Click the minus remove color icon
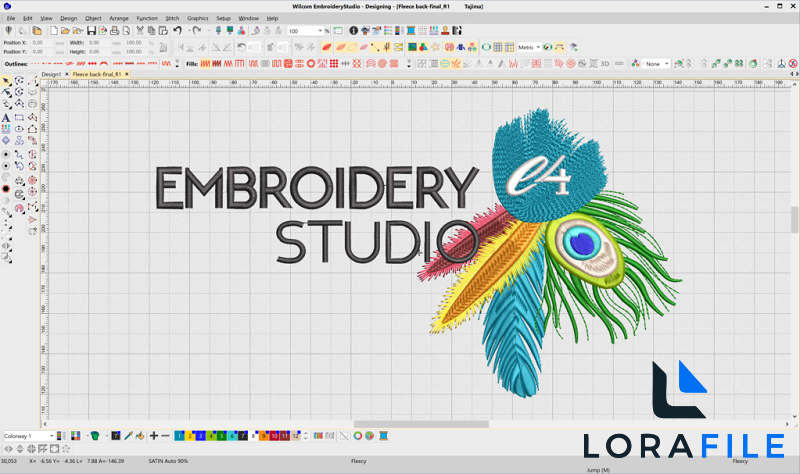 tap(165, 436)
